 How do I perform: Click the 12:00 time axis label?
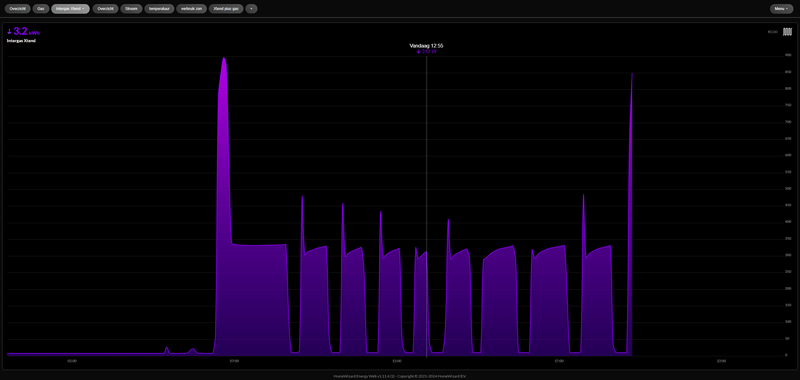pos(396,362)
